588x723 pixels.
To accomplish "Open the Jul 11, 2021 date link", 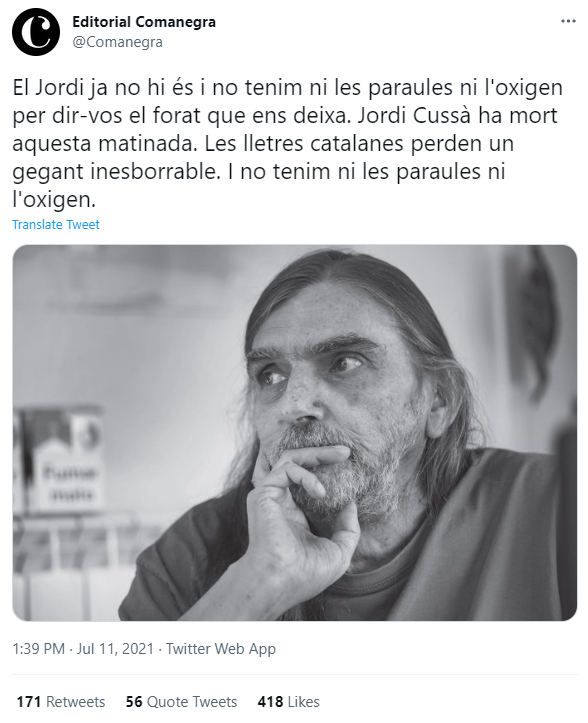I will [115, 649].
